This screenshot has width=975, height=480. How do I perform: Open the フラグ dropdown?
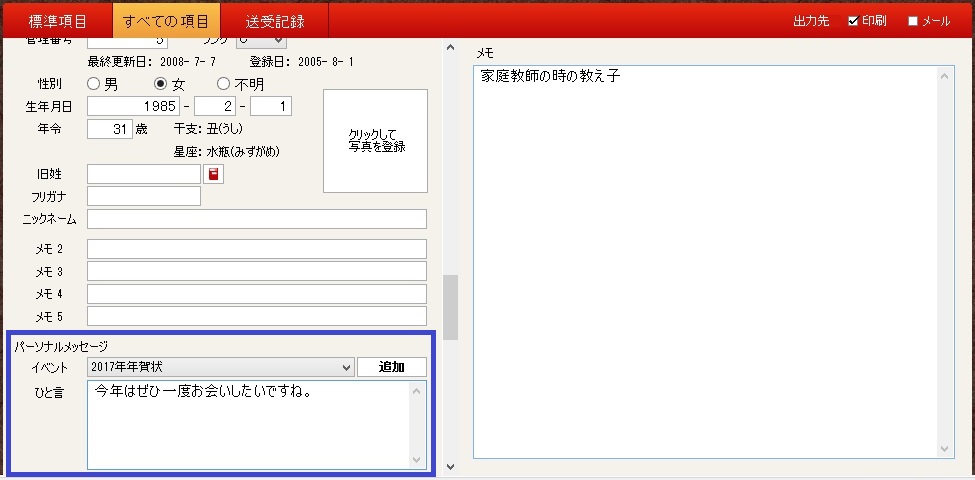coord(261,40)
